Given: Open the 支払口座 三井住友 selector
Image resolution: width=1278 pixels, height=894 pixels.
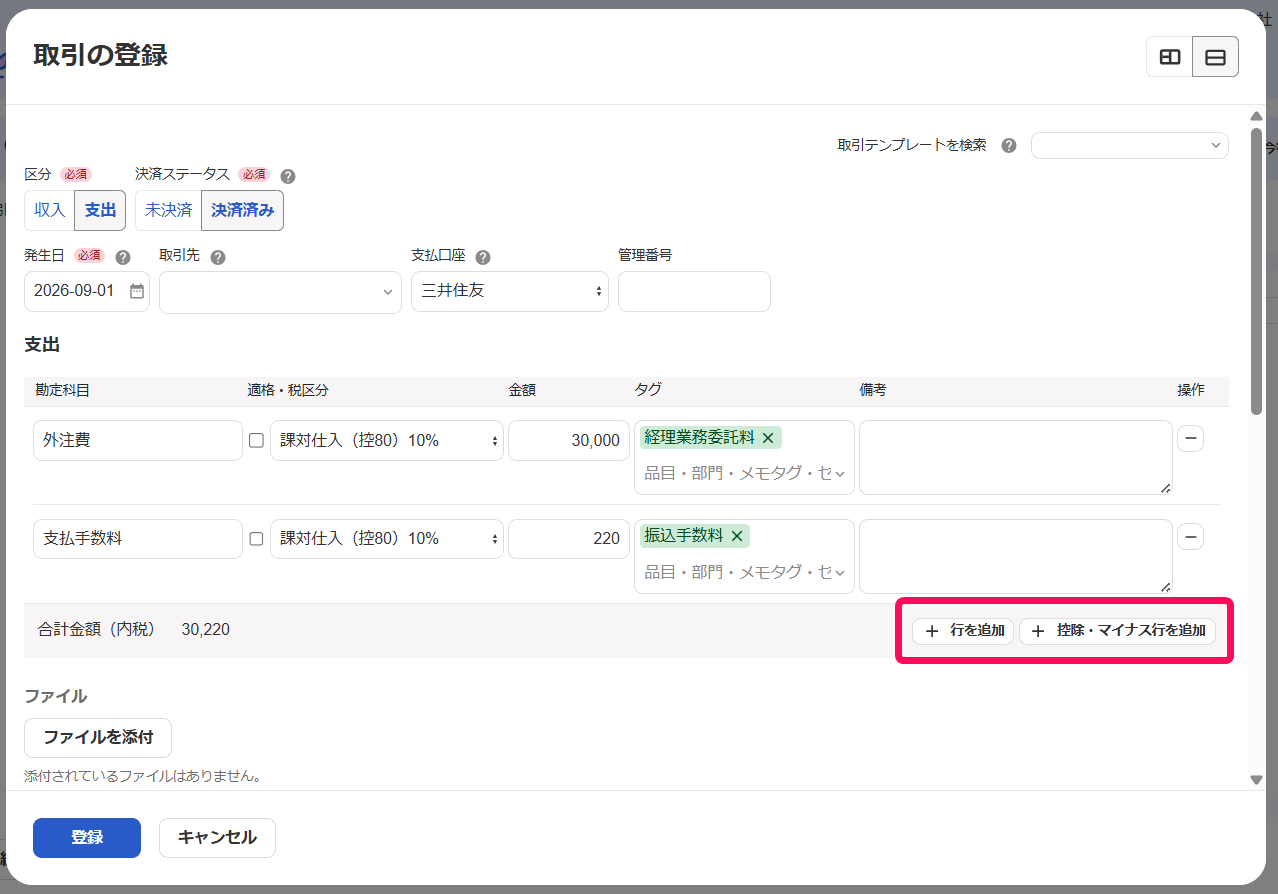Looking at the screenshot, I should pyautogui.click(x=510, y=291).
